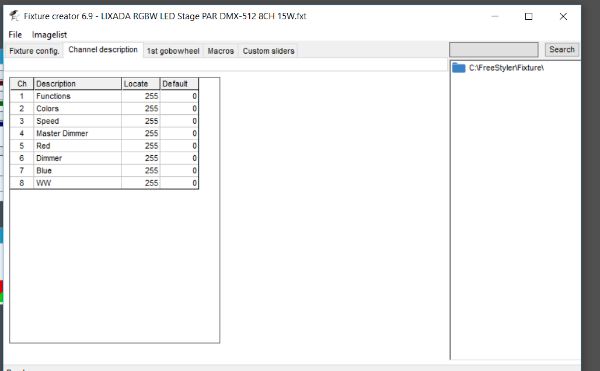Click the Description column header
Viewport: 600px width, 371px height.
[77, 84]
